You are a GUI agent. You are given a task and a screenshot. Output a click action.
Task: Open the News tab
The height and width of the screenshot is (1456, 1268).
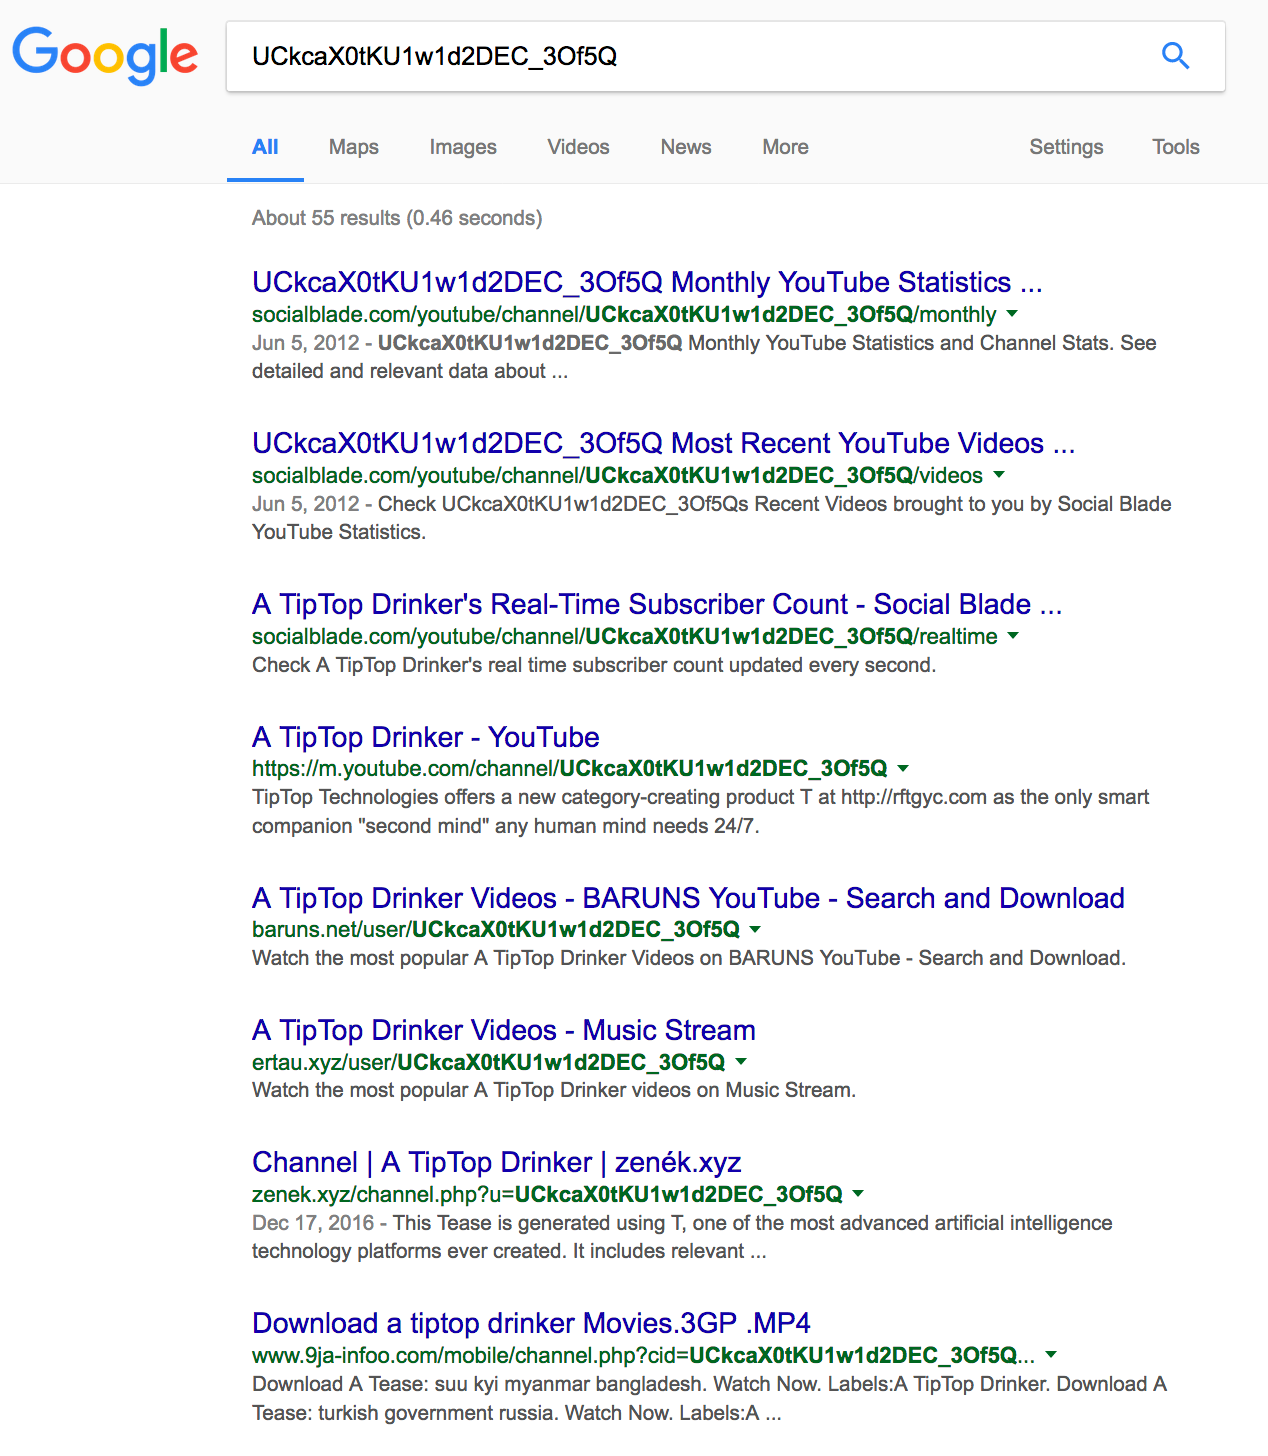[x=686, y=147]
